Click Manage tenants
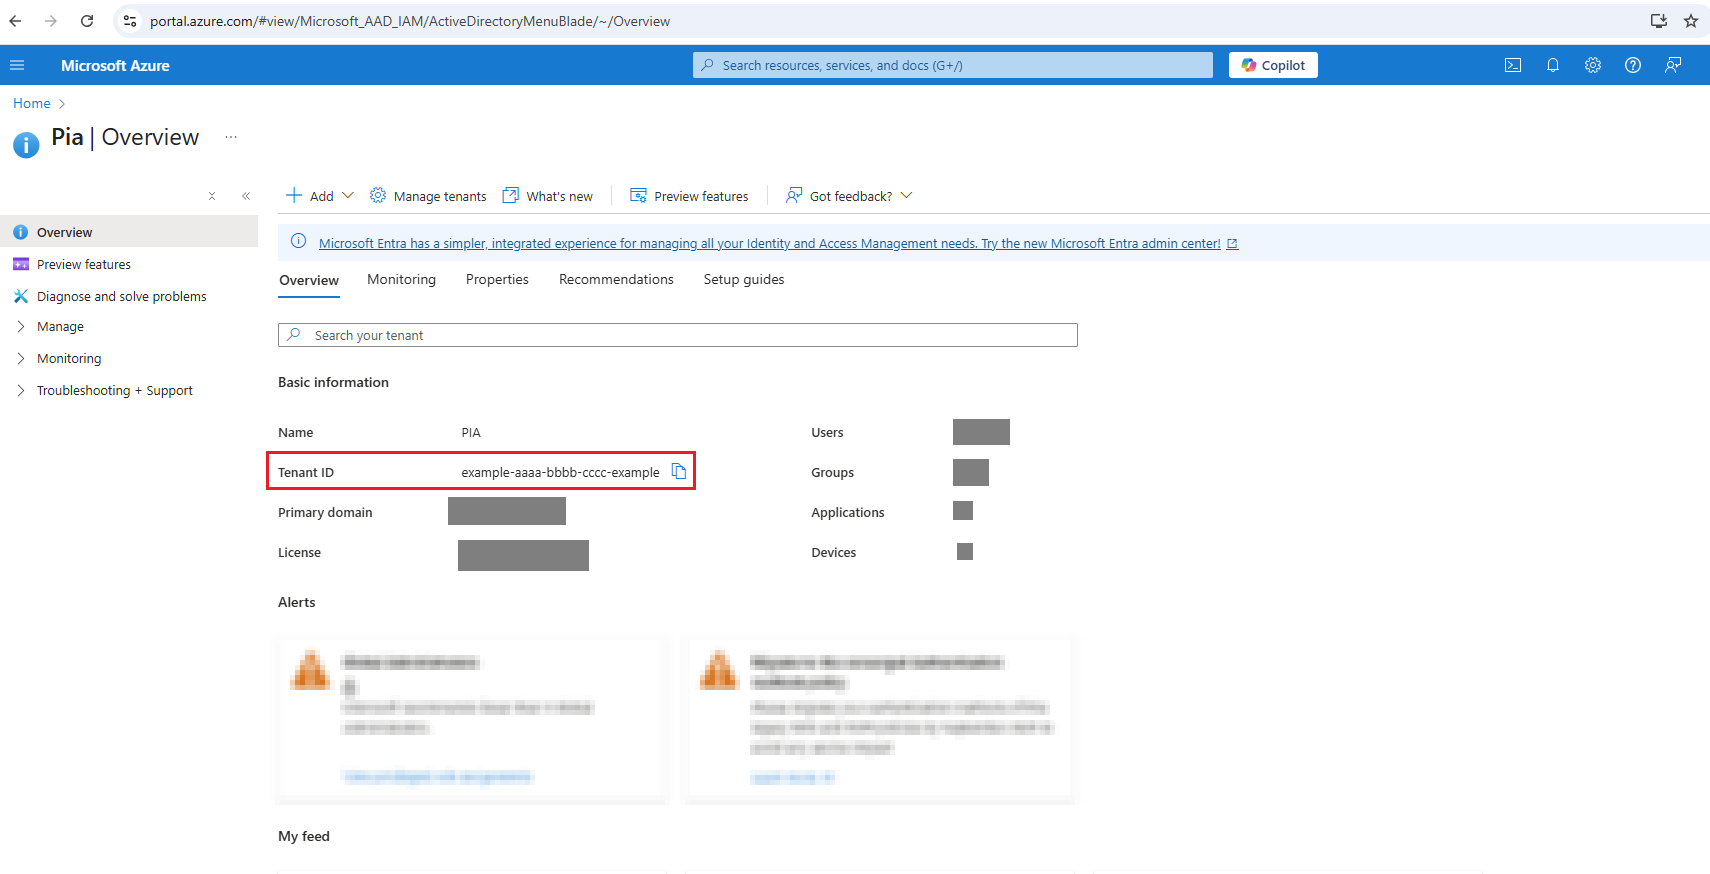This screenshot has height=874, width=1710. click(428, 196)
